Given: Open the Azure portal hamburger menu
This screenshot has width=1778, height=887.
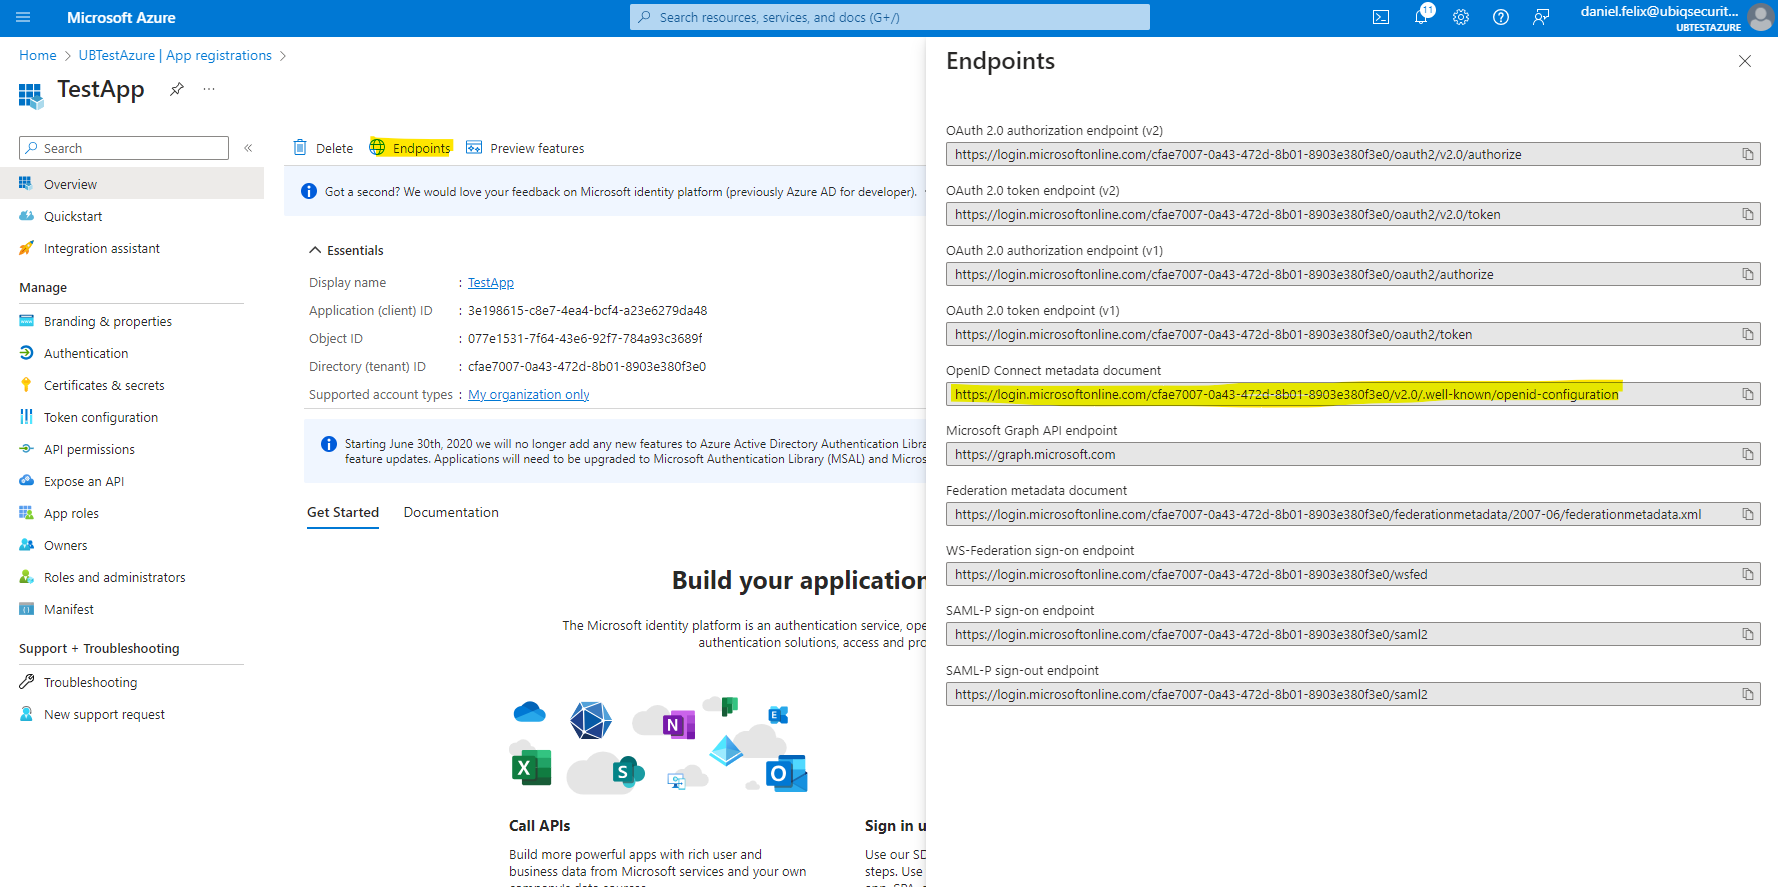Looking at the screenshot, I should pos(23,17).
